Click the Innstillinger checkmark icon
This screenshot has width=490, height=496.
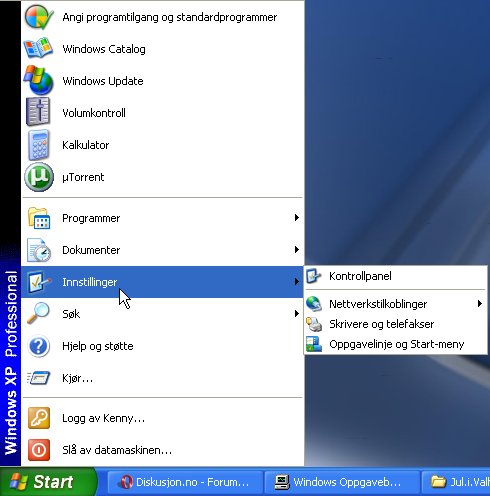pos(39,282)
